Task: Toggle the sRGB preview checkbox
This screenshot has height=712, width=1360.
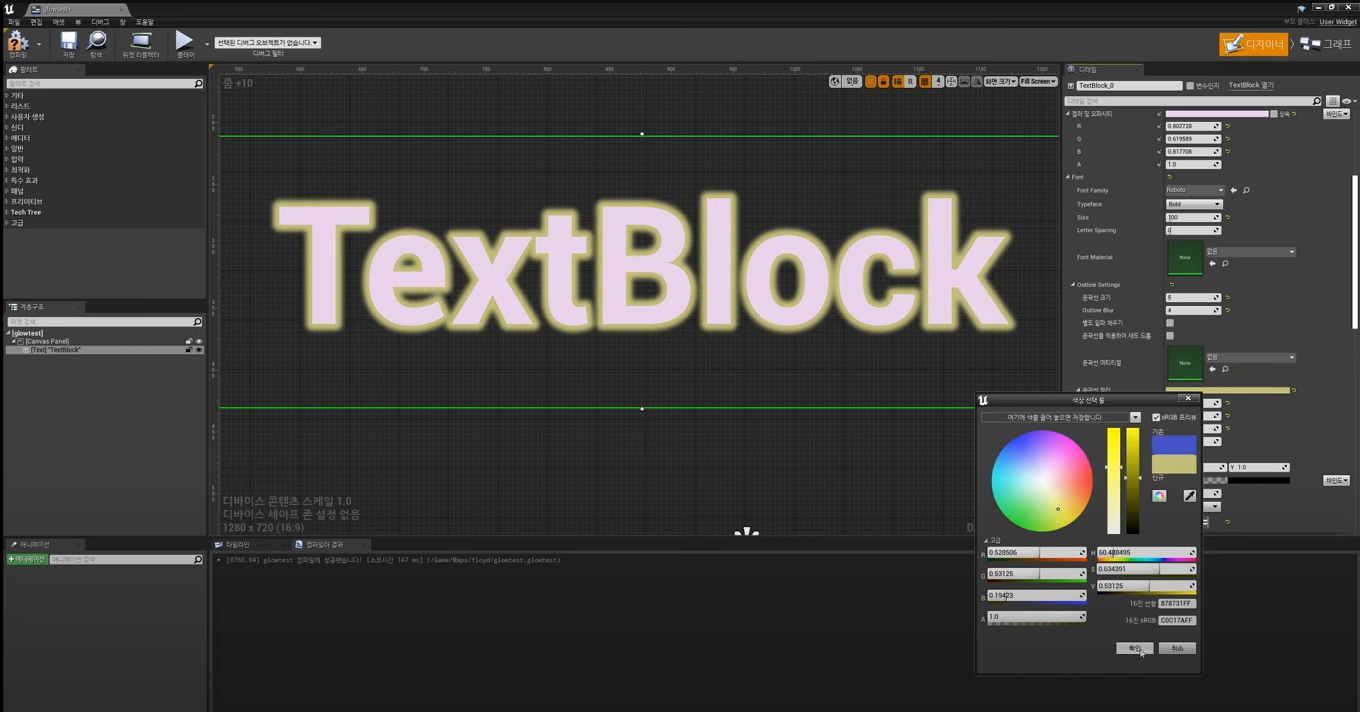Action: pyautogui.click(x=1156, y=418)
